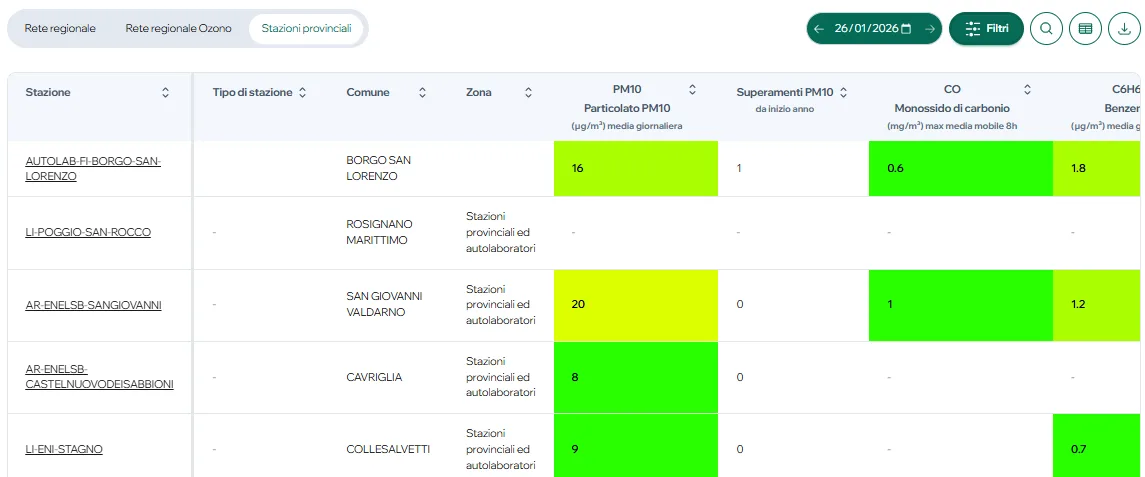Go to next day arrow
Image resolution: width=1145 pixels, height=477 pixels.
pos(929,29)
